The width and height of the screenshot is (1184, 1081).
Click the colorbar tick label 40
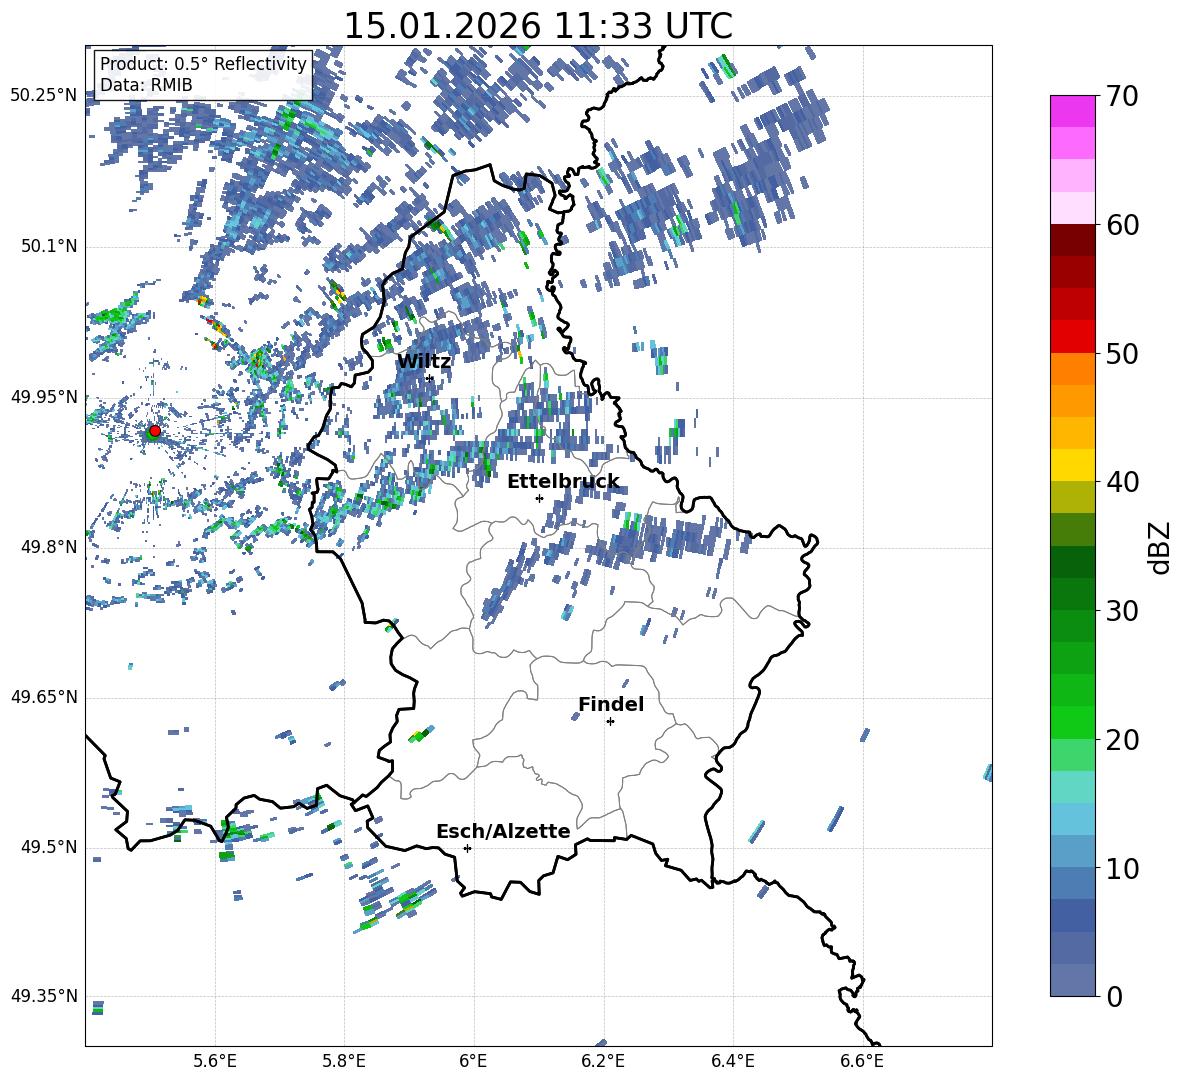[x=1122, y=482]
